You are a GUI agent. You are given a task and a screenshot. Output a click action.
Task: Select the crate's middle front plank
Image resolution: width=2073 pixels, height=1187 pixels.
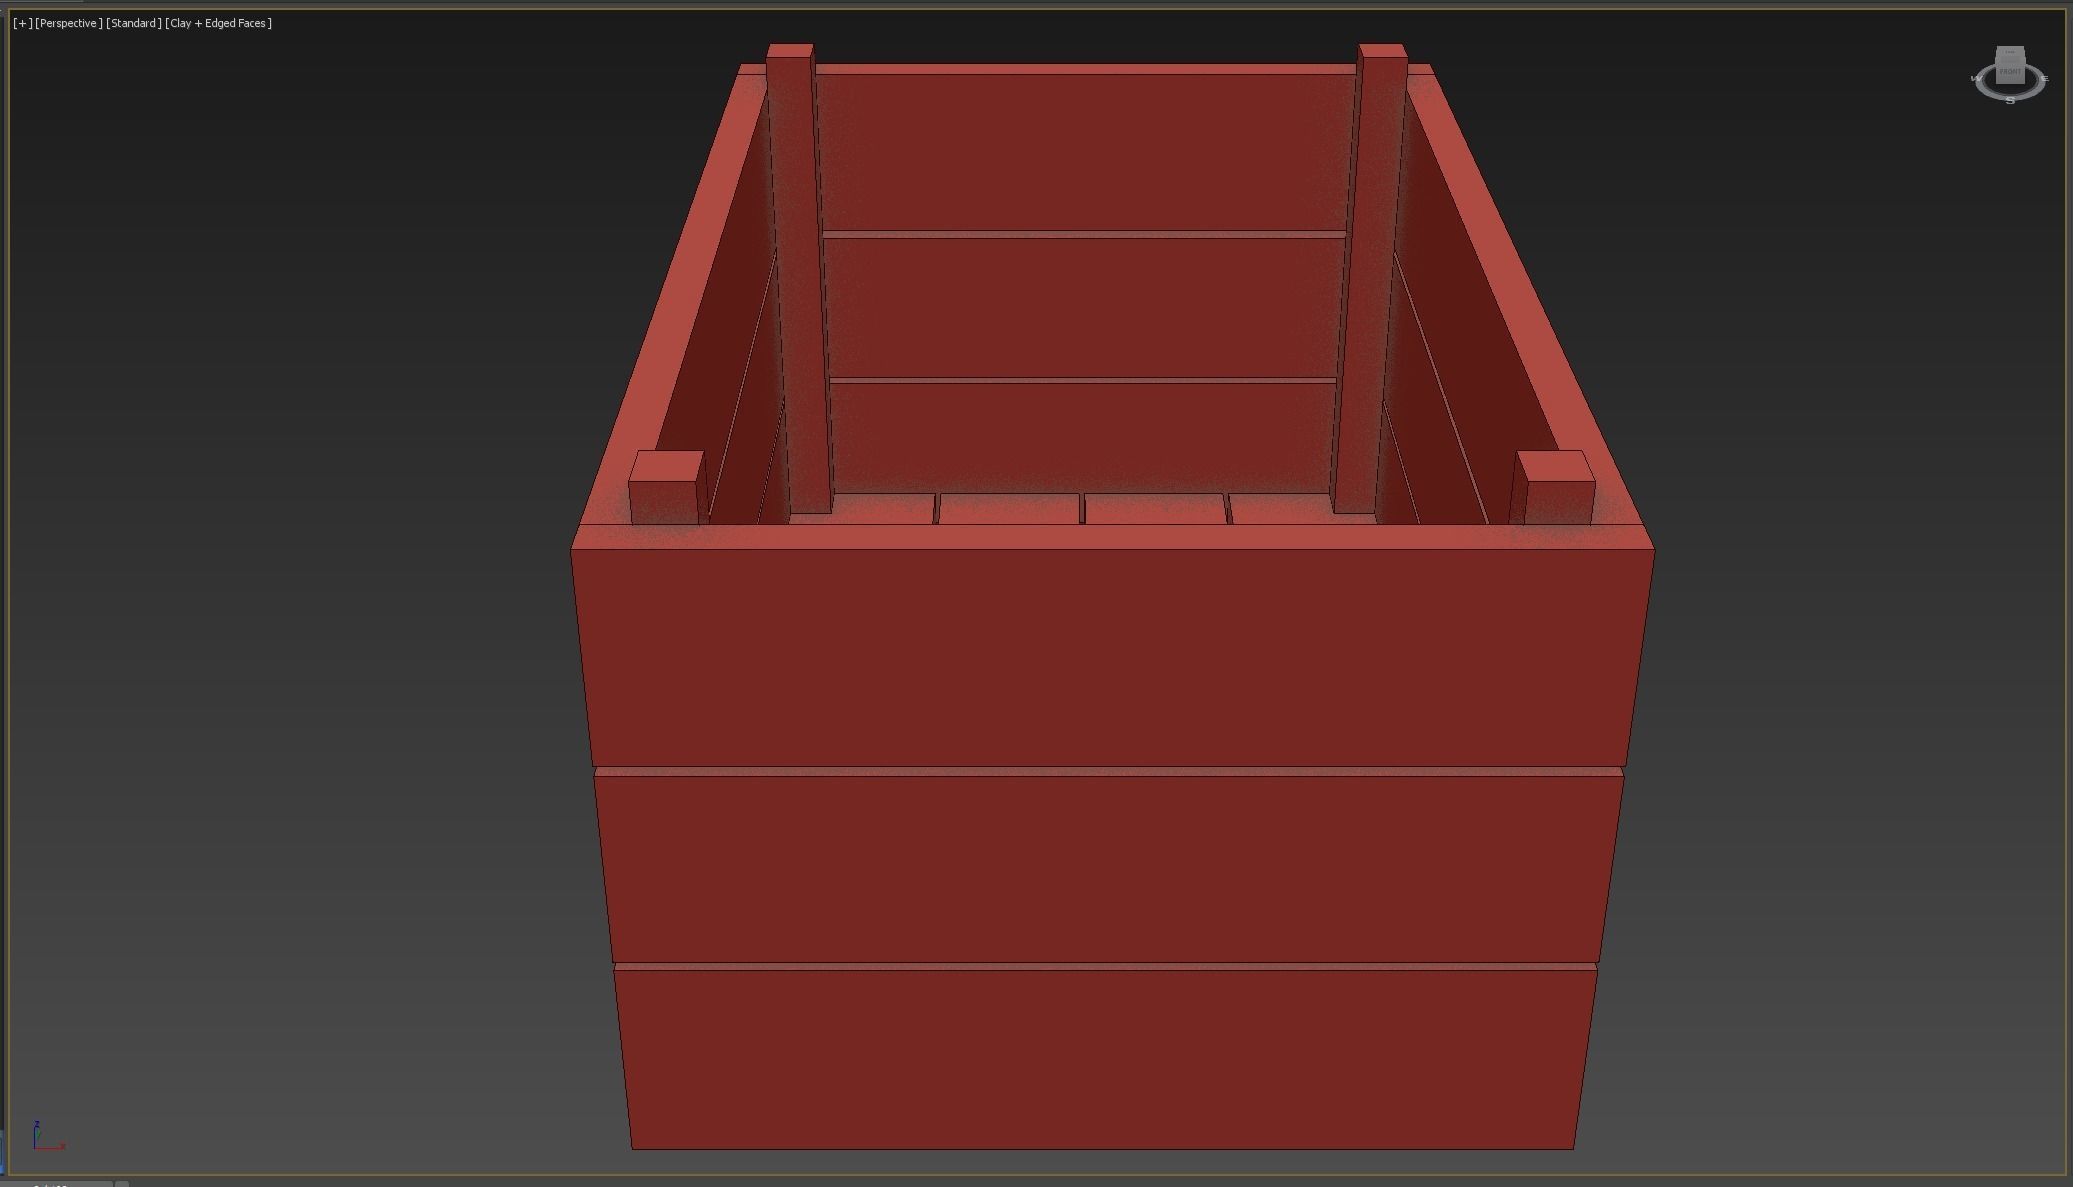[x=1108, y=868]
